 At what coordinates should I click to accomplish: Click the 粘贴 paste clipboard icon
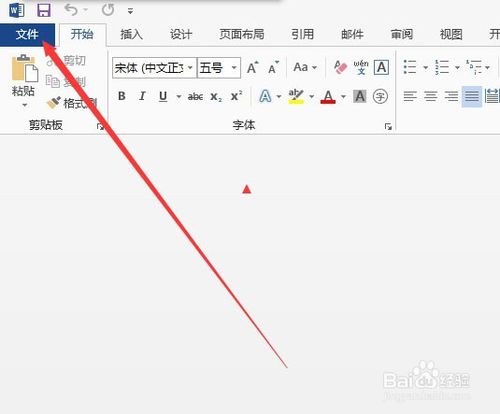click(24, 69)
